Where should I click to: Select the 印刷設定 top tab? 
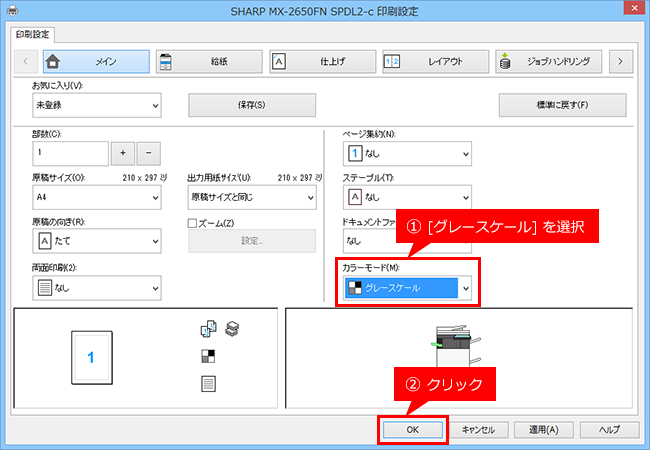click(32, 34)
